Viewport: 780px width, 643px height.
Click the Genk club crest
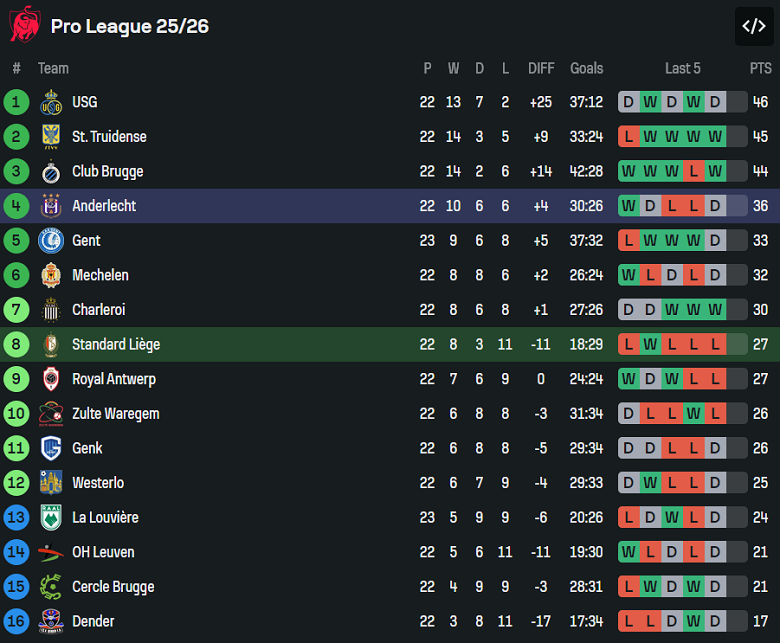51,448
